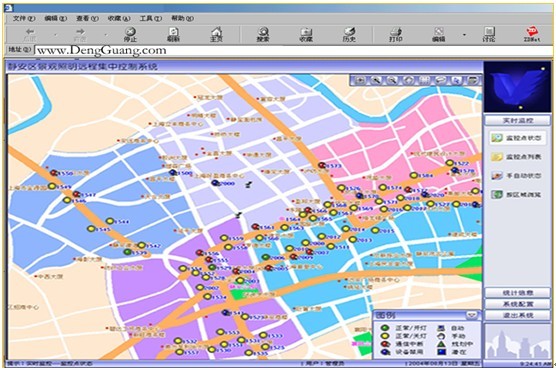This screenshot has height=371, width=556.
Task: Open the dropdown arrow beside the 后退 button
Action: (x=56, y=35)
